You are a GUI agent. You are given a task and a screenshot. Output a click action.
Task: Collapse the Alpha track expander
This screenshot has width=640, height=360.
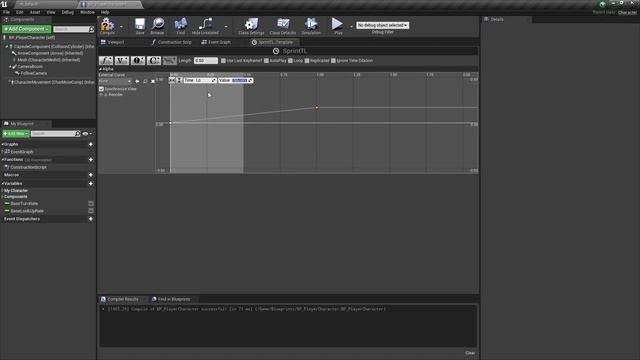click(100, 69)
